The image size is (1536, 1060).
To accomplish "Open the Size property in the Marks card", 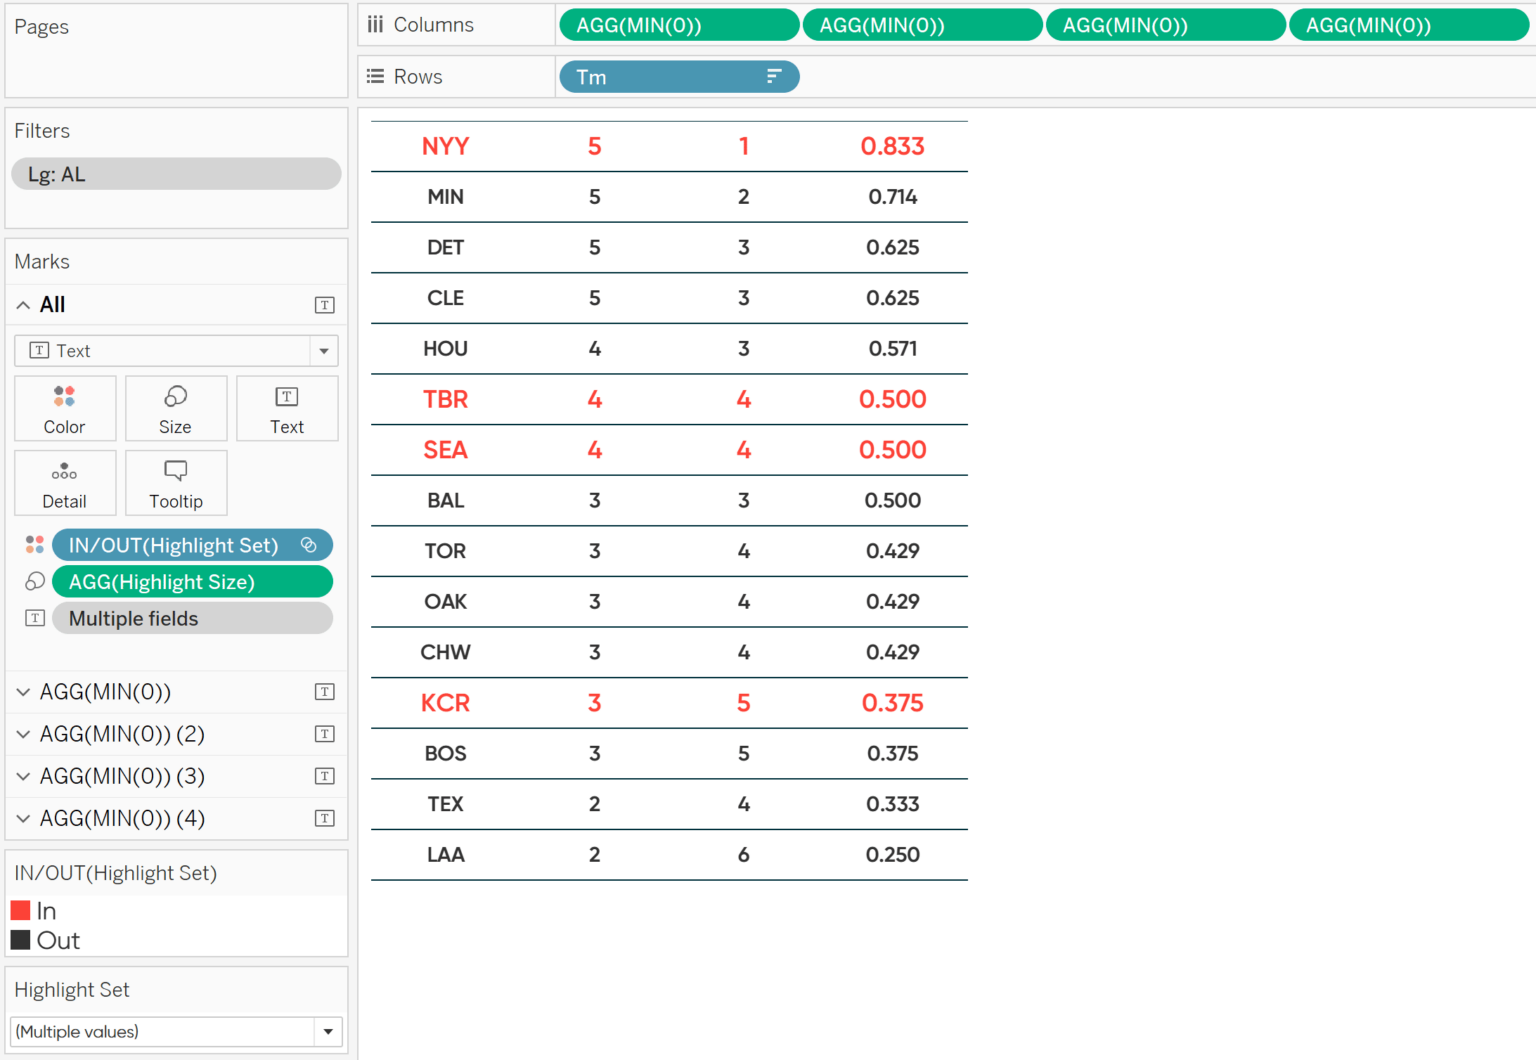I will (176, 408).
